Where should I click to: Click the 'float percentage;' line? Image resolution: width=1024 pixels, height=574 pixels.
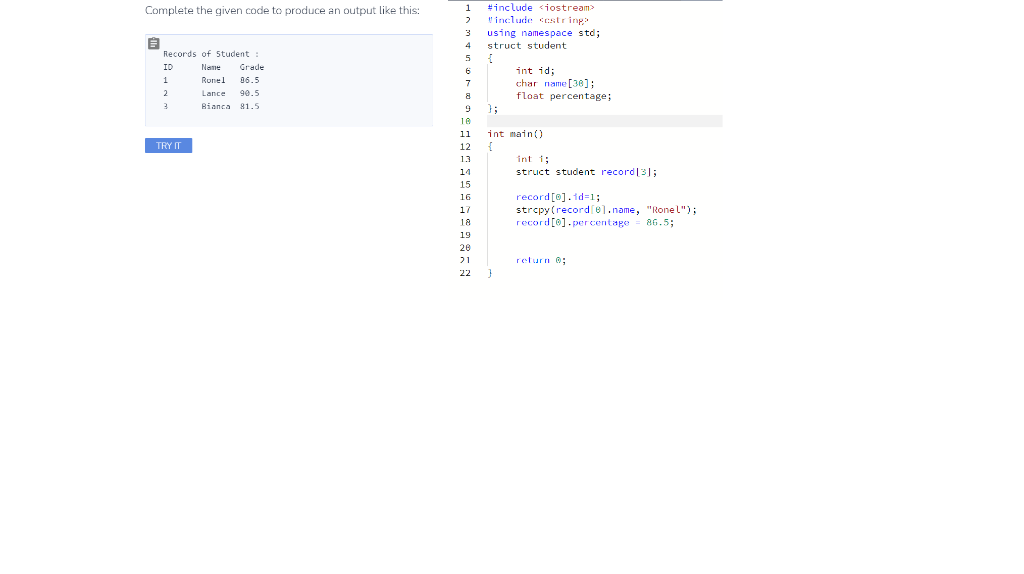(564, 96)
